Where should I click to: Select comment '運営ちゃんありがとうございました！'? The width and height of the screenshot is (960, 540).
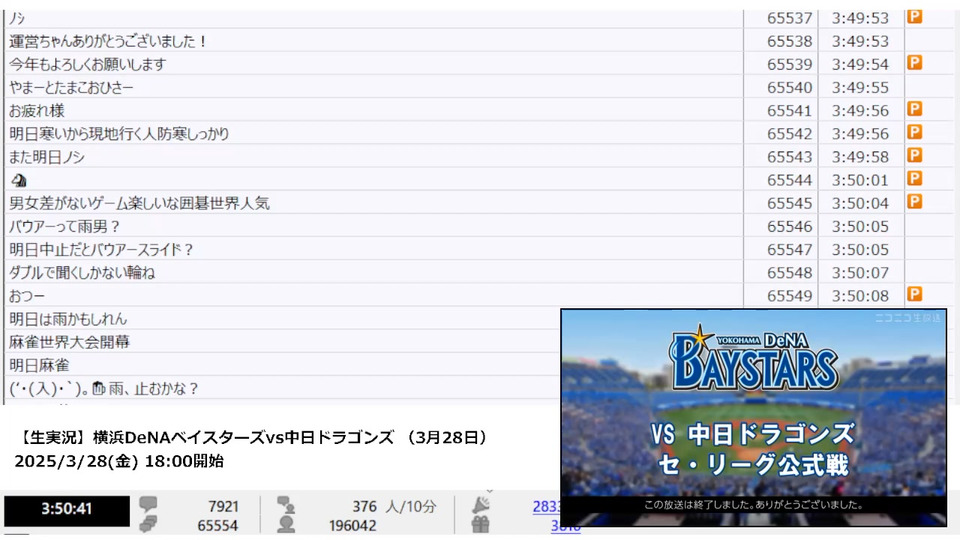[108, 41]
